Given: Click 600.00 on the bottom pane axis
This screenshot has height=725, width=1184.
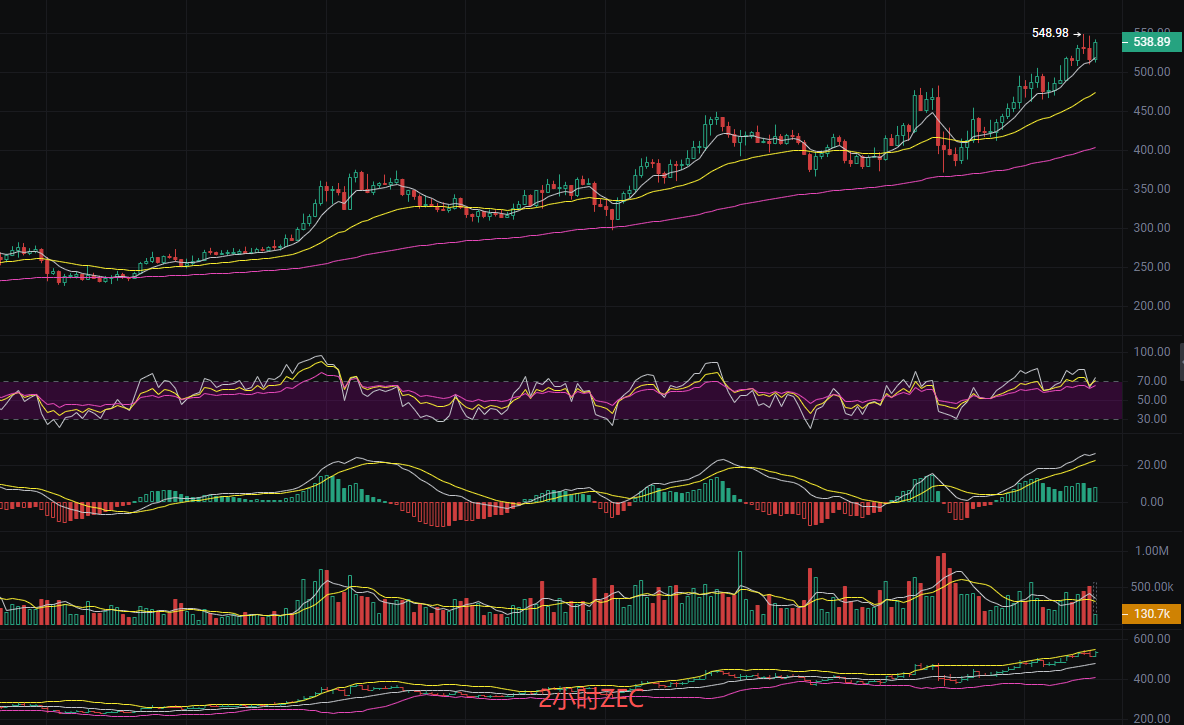Looking at the screenshot, I should (x=1152, y=639).
